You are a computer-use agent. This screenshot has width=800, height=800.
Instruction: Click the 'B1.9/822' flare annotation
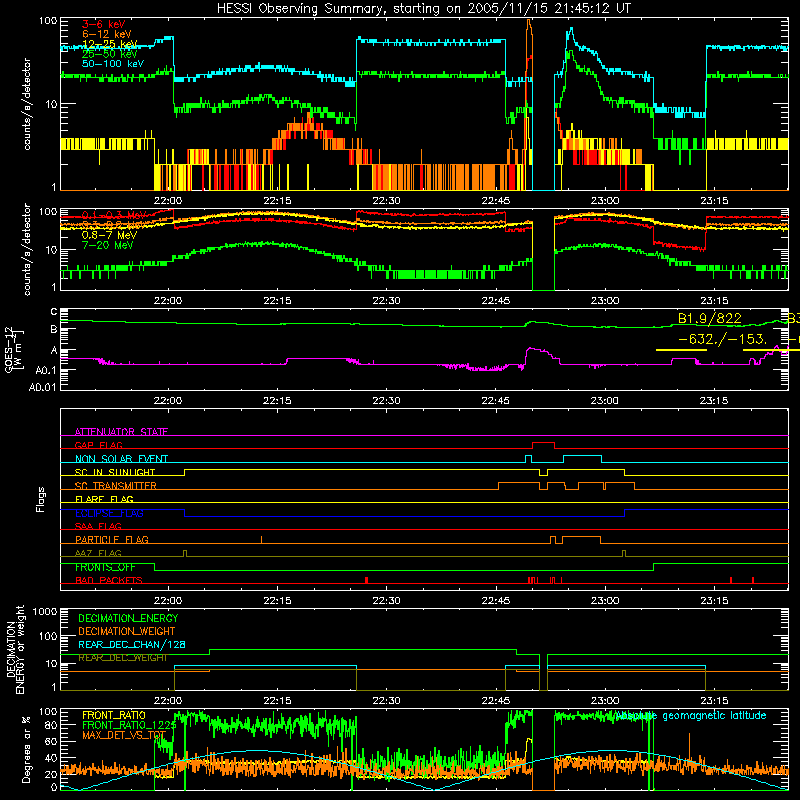(x=709, y=318)
